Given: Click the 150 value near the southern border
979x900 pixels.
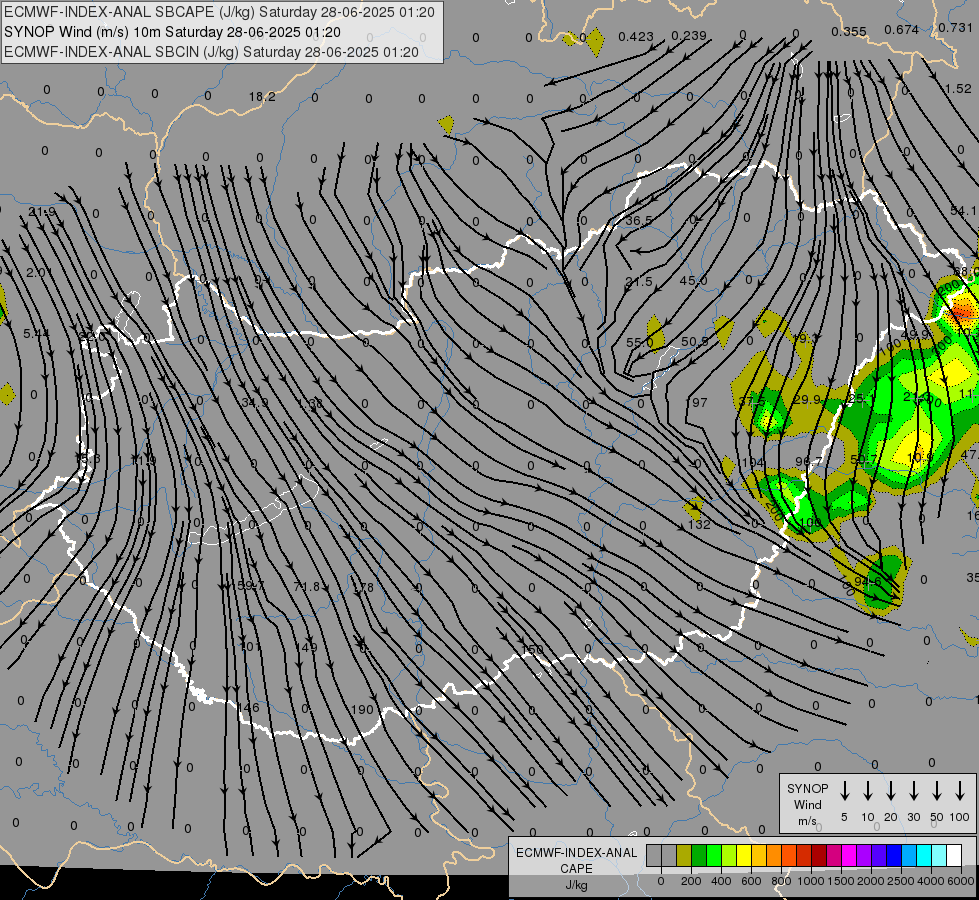Looking at the screenshot, I should coord(533,650).
